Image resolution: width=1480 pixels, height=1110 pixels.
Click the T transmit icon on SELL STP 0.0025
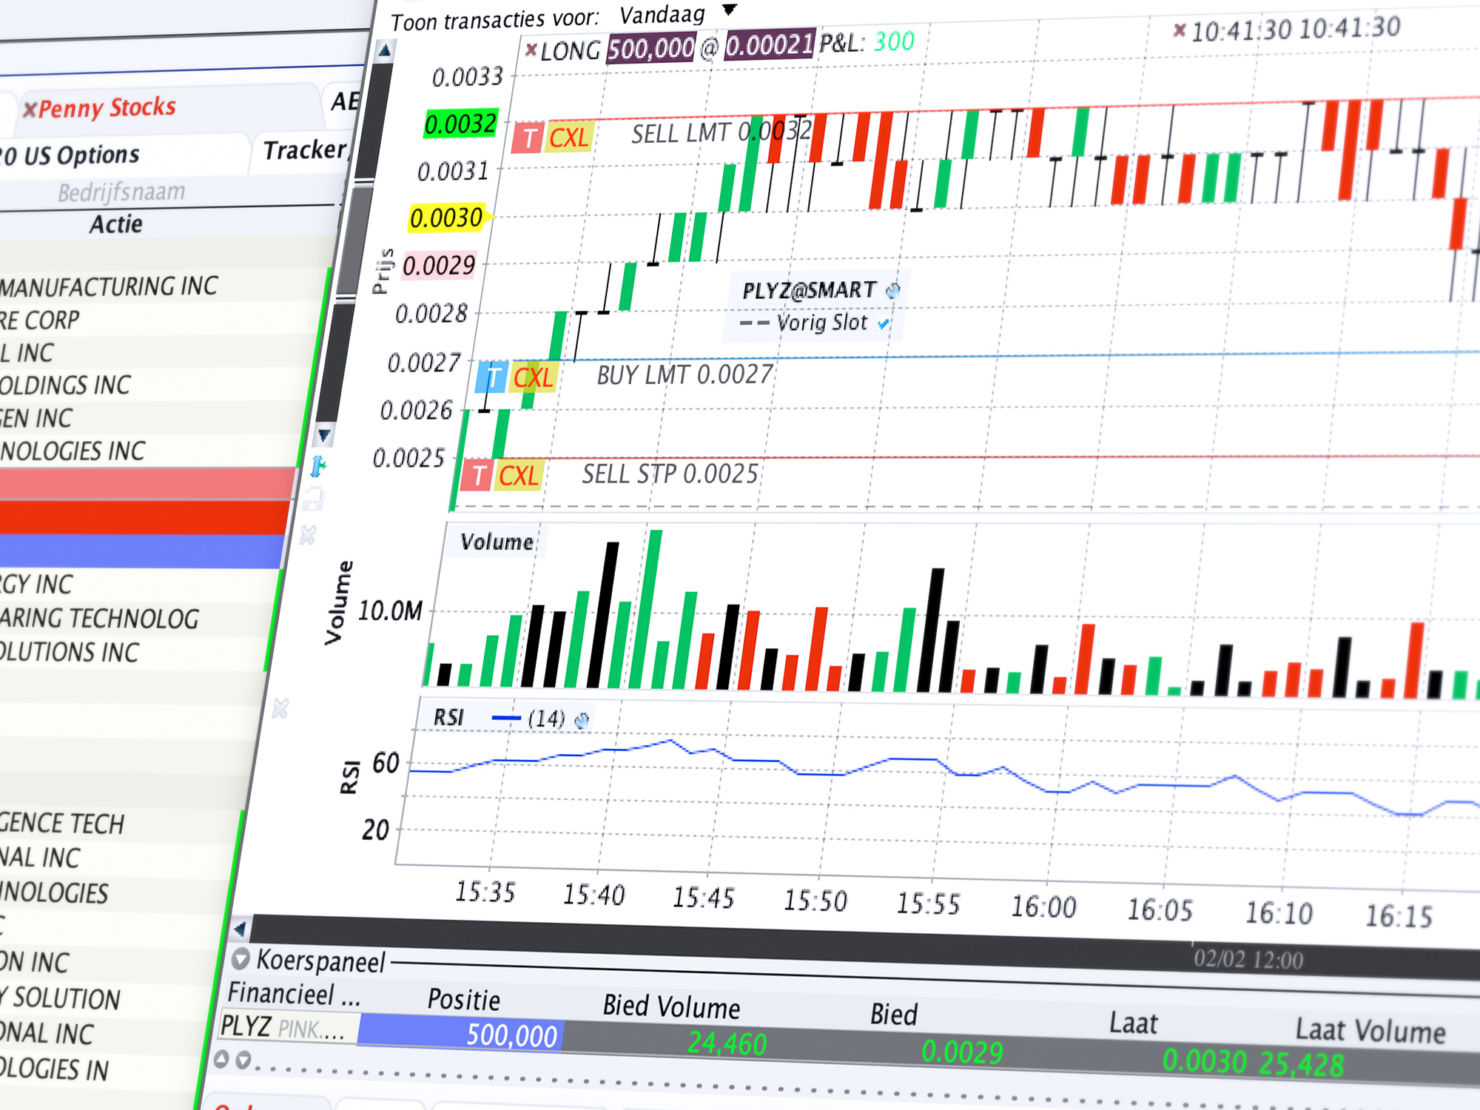478,477
